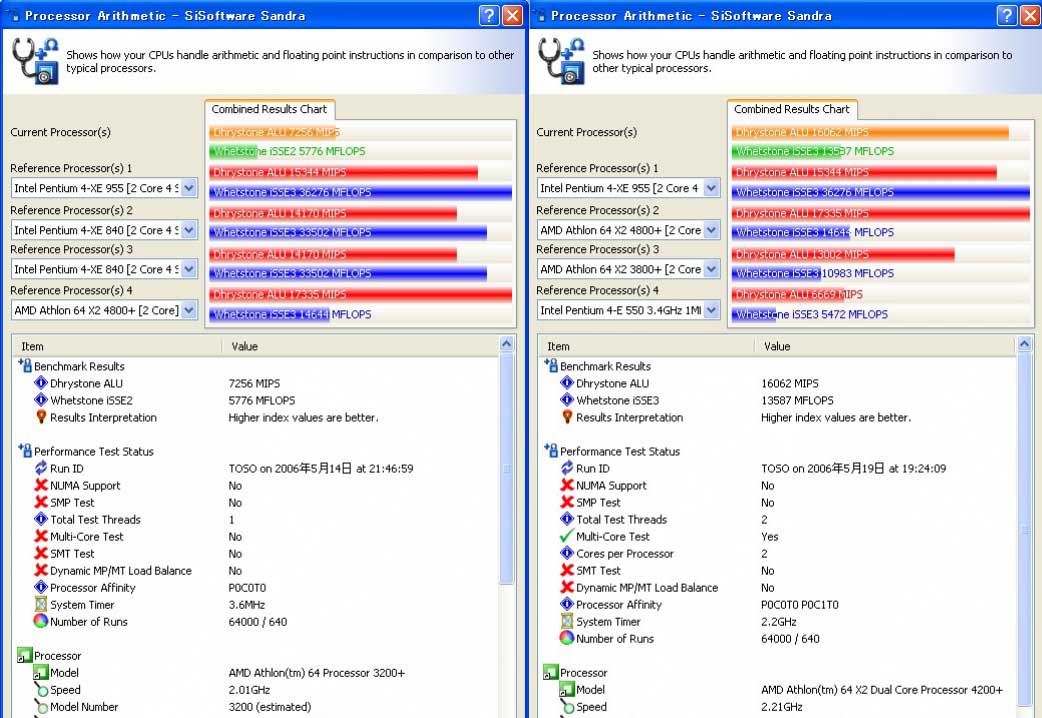The height and width of the screenshot is (718, 1042).
Task: Click Results Interpretation icon in left list
Action: pyautogui.click(x=41, y=417)
